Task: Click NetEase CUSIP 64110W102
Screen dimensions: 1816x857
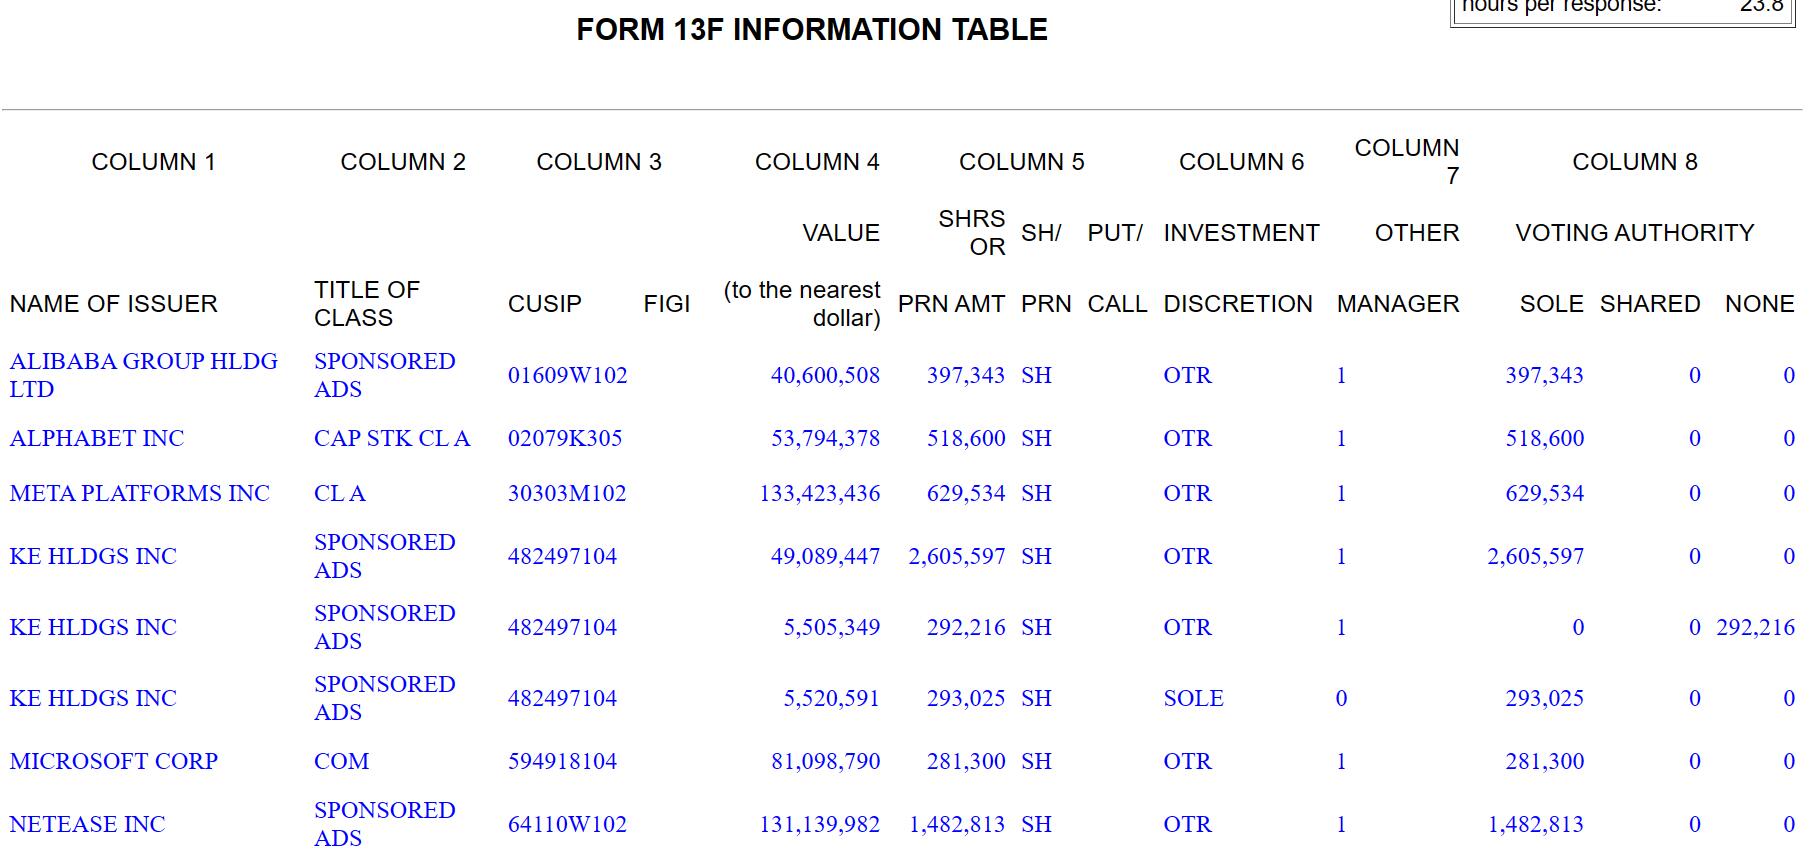Action: 567,824
